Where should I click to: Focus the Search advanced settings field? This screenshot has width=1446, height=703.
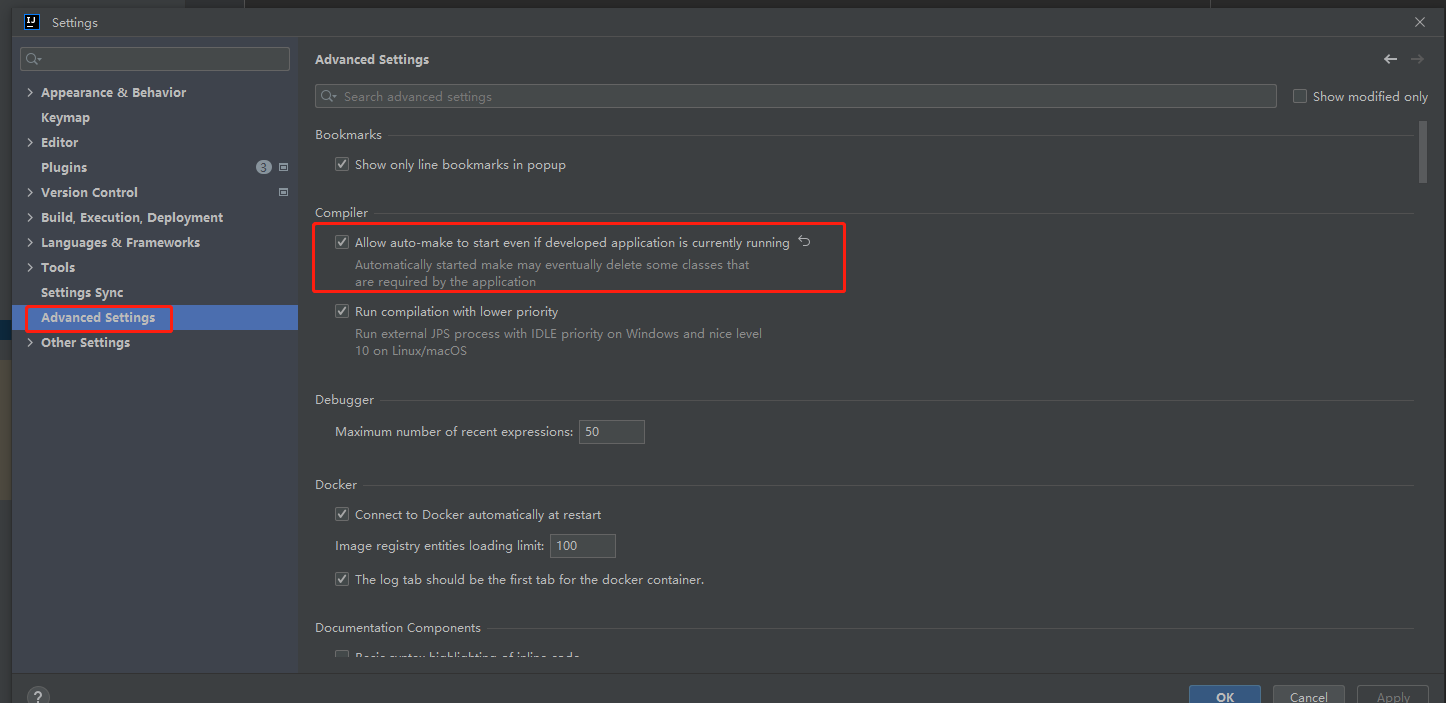coord(796,97)
